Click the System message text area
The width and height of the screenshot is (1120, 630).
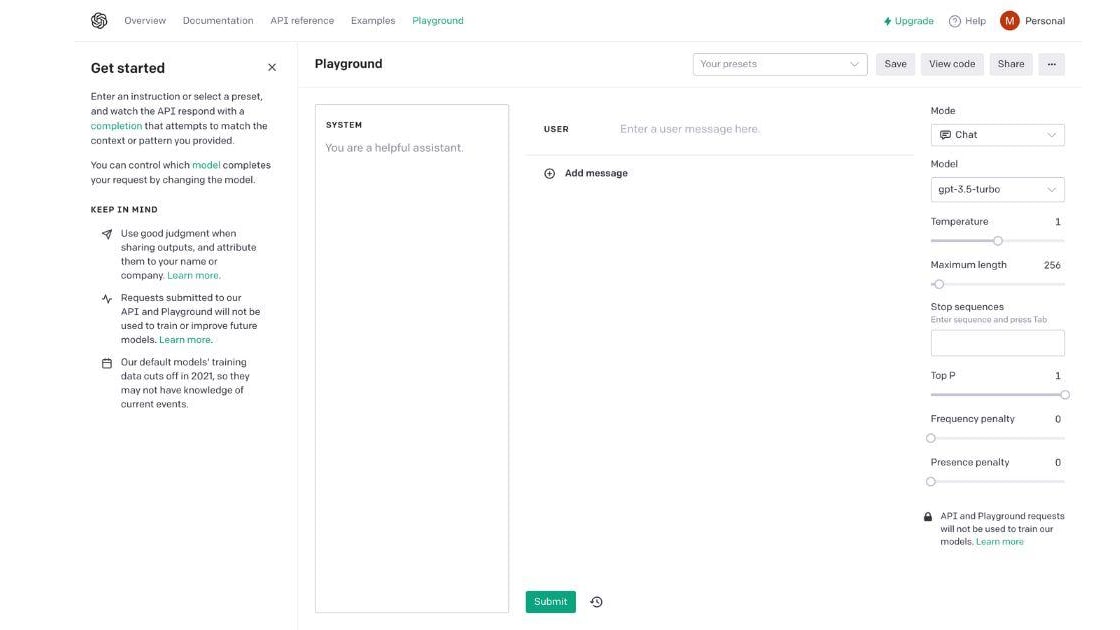(x=412, y=359)
